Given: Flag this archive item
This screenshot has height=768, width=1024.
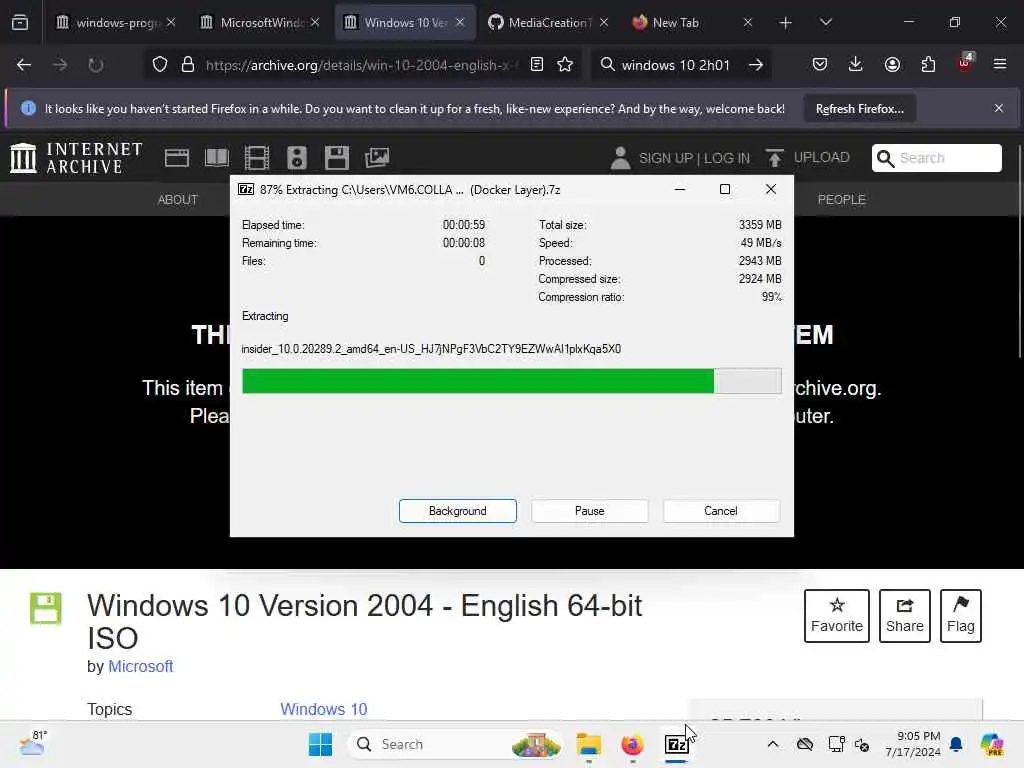Looking at the screenshot, I should pyautogui.click(x=961, y=616).
